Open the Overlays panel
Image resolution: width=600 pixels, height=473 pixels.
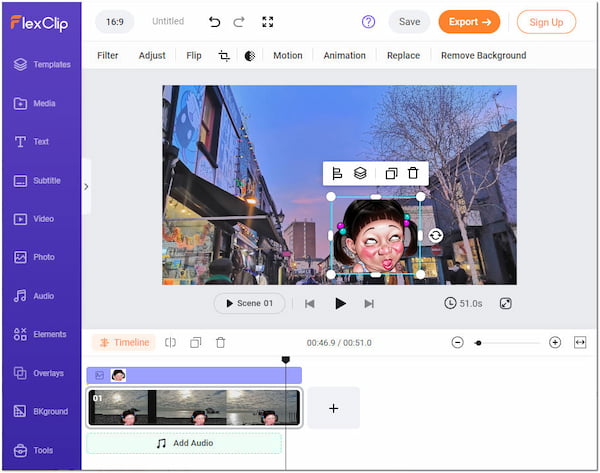pyautogui.click(x=39, y=373)
